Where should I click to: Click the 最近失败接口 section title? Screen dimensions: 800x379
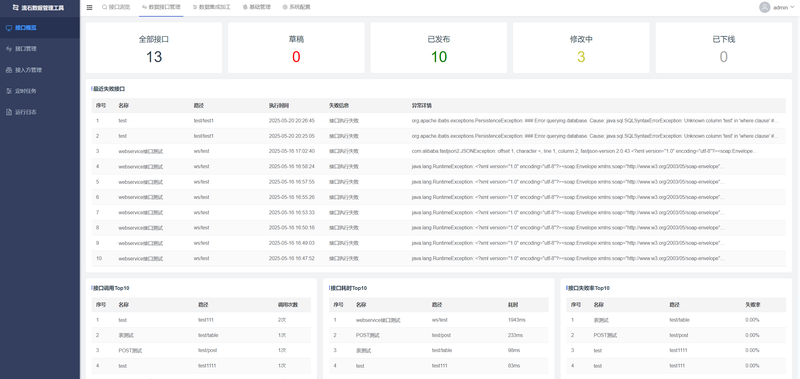(109, 89)
